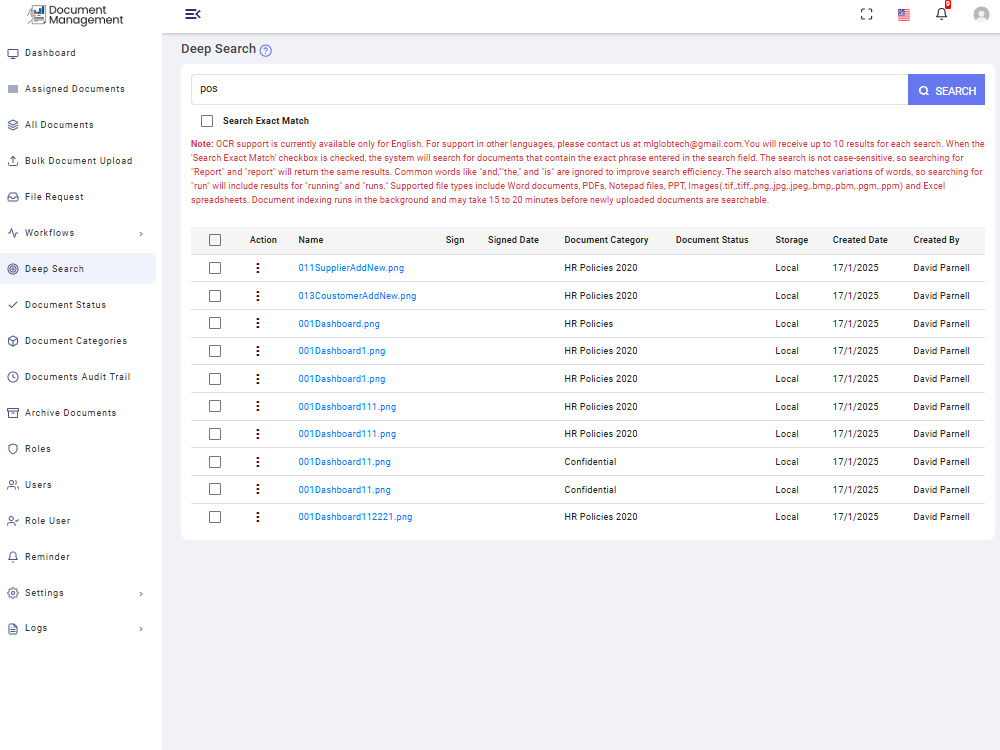This screenshot has height=750, width=1000.
Task: Open action menu for 013CoustomerAddNew.png
Action: pyautogui.click(x=258, y=296)
